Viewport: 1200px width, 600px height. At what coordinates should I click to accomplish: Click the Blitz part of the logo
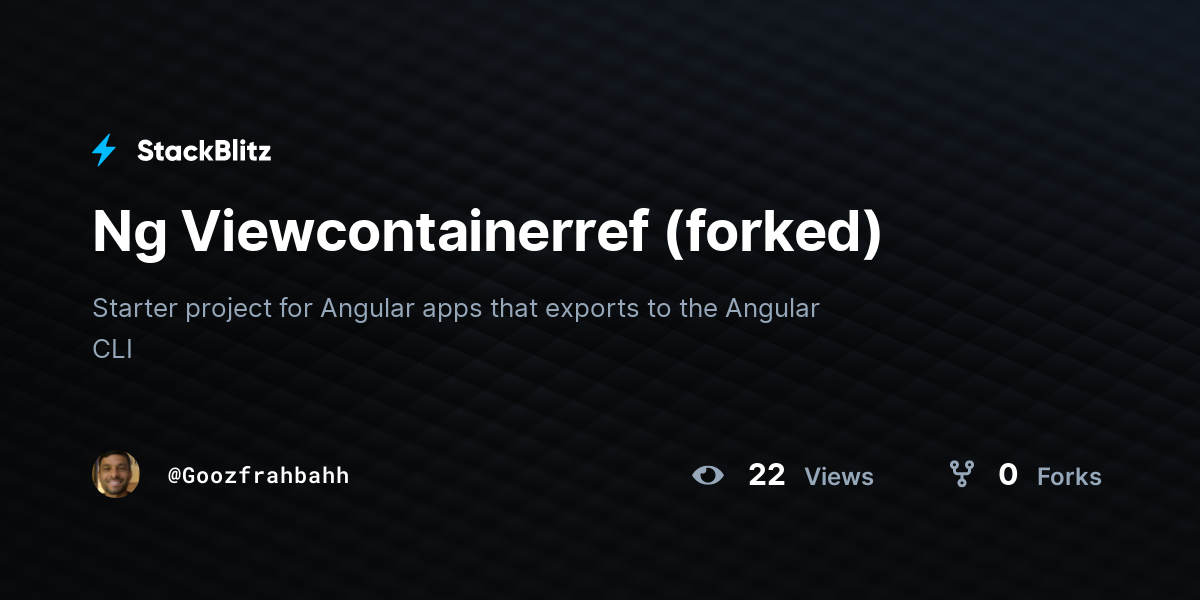click(x=243, y=151)
